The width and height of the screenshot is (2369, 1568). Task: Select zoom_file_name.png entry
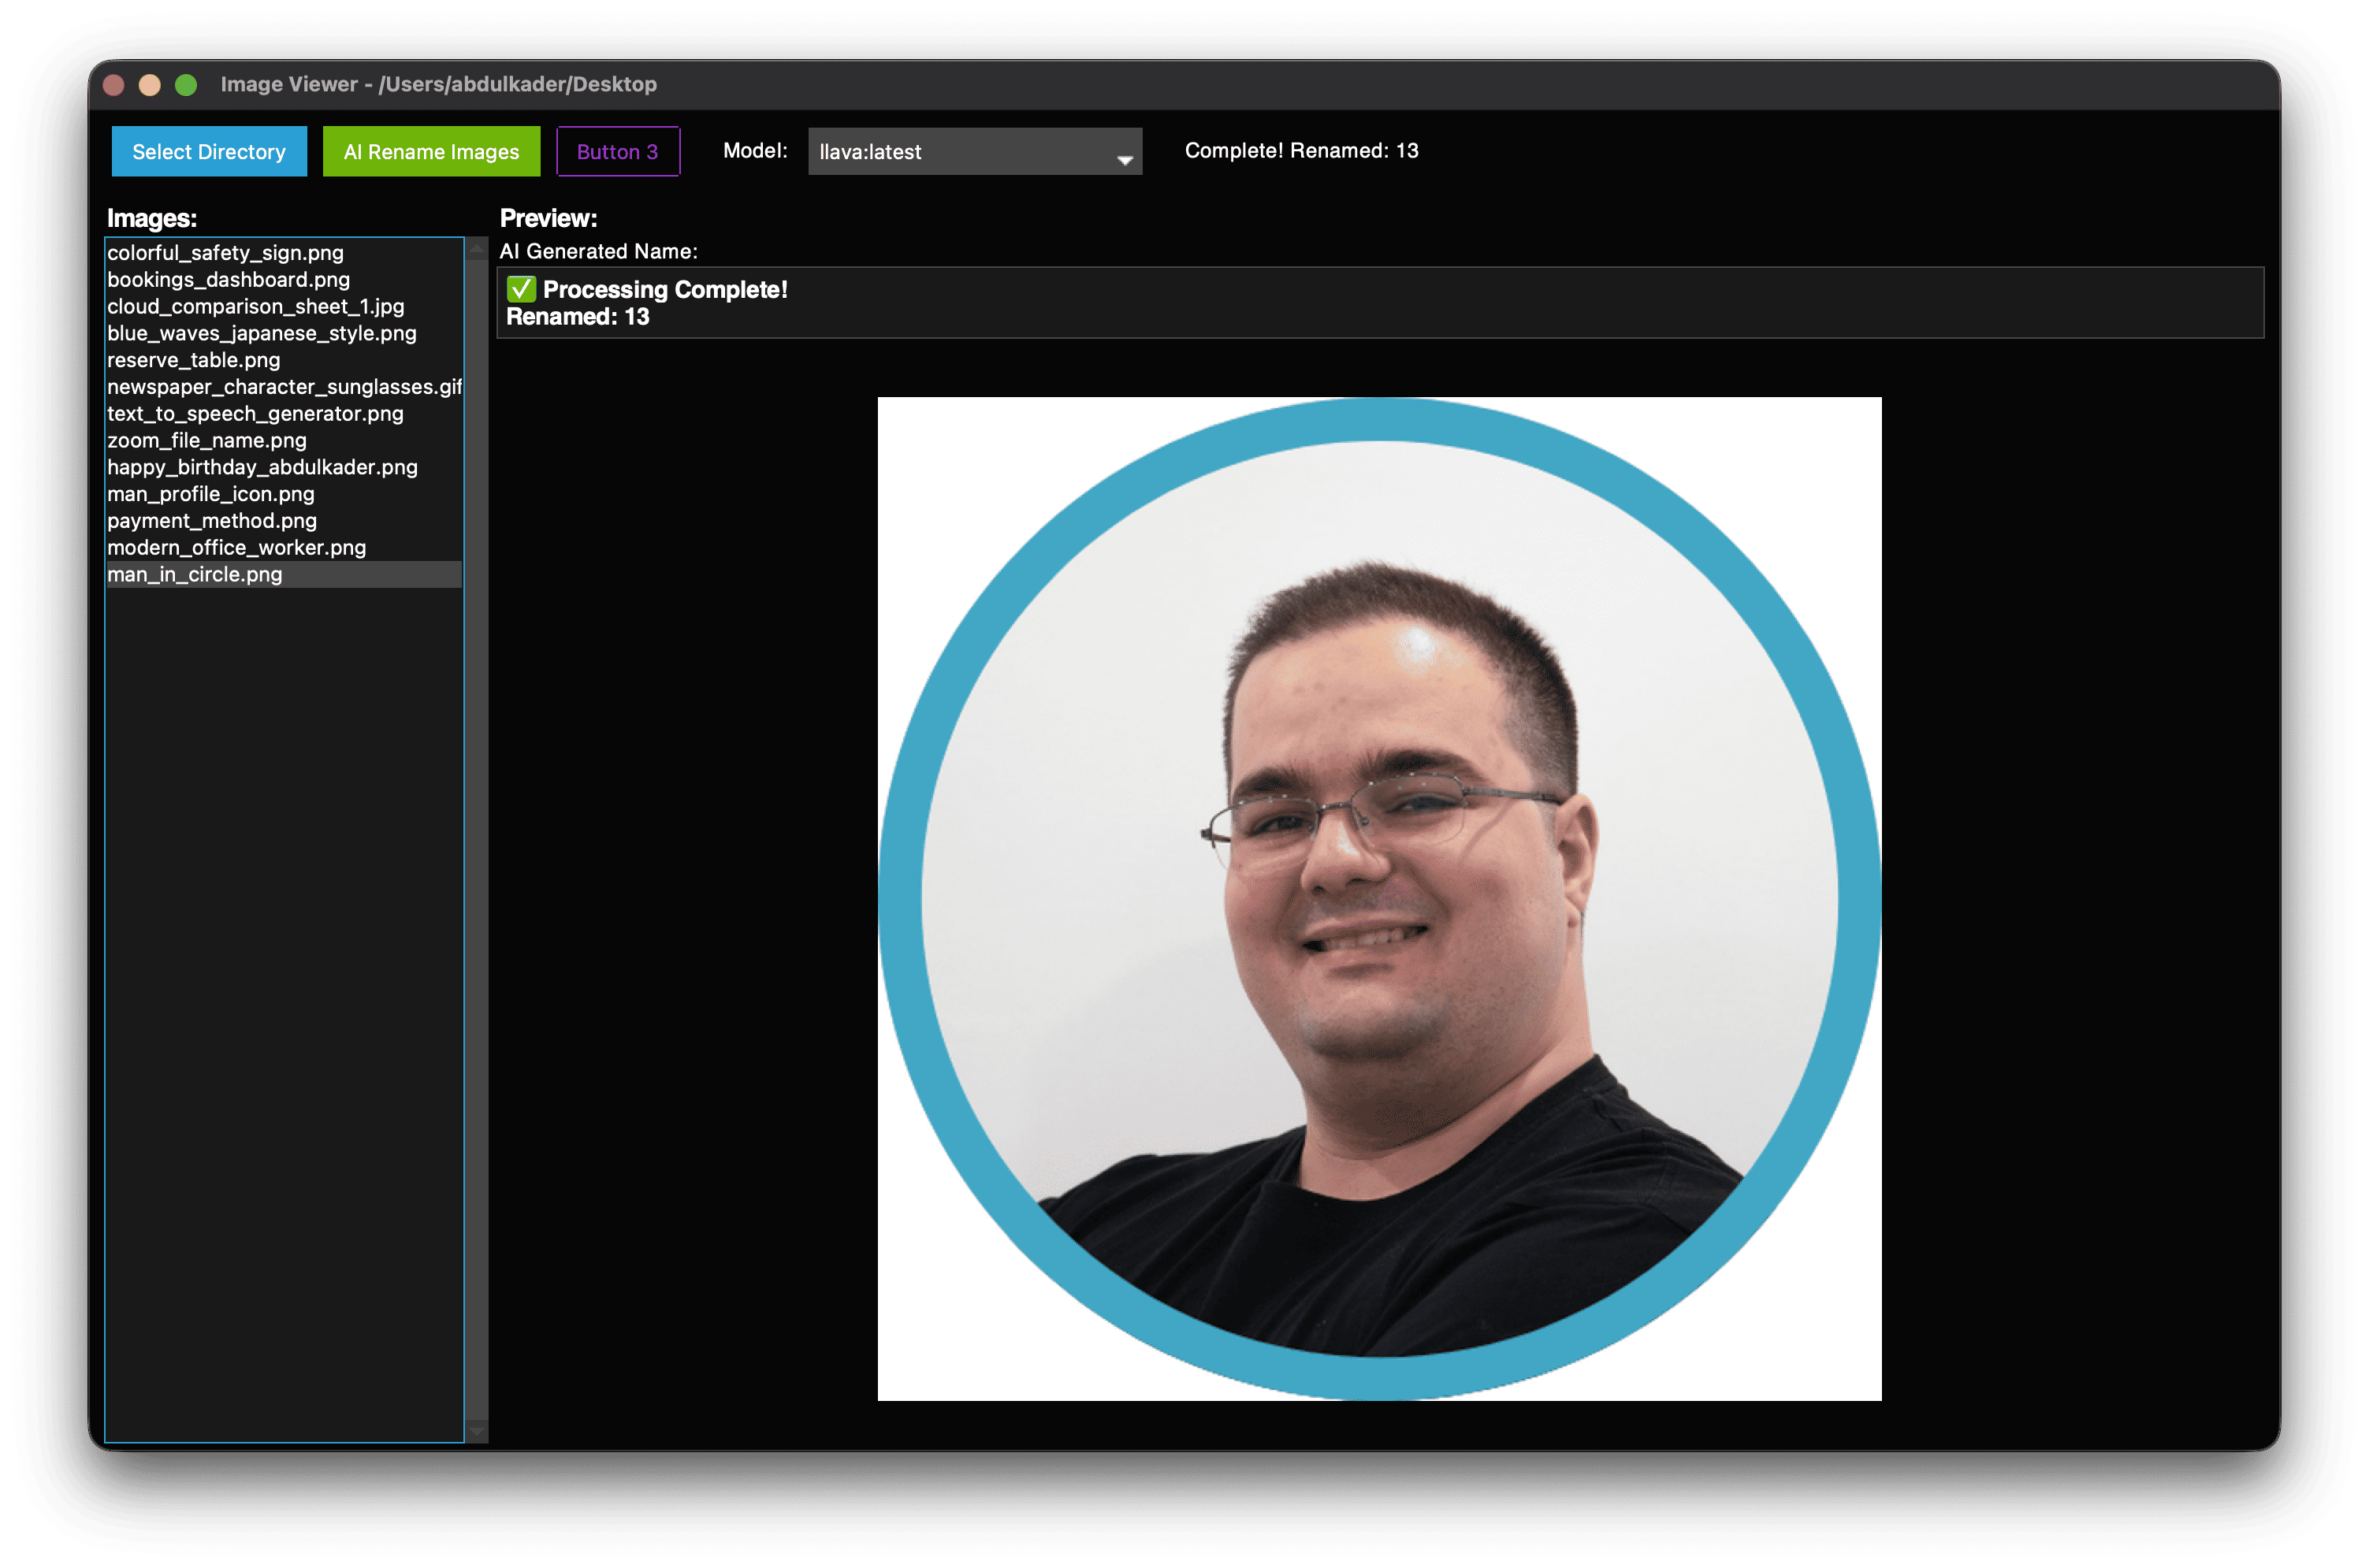(206, 440)
